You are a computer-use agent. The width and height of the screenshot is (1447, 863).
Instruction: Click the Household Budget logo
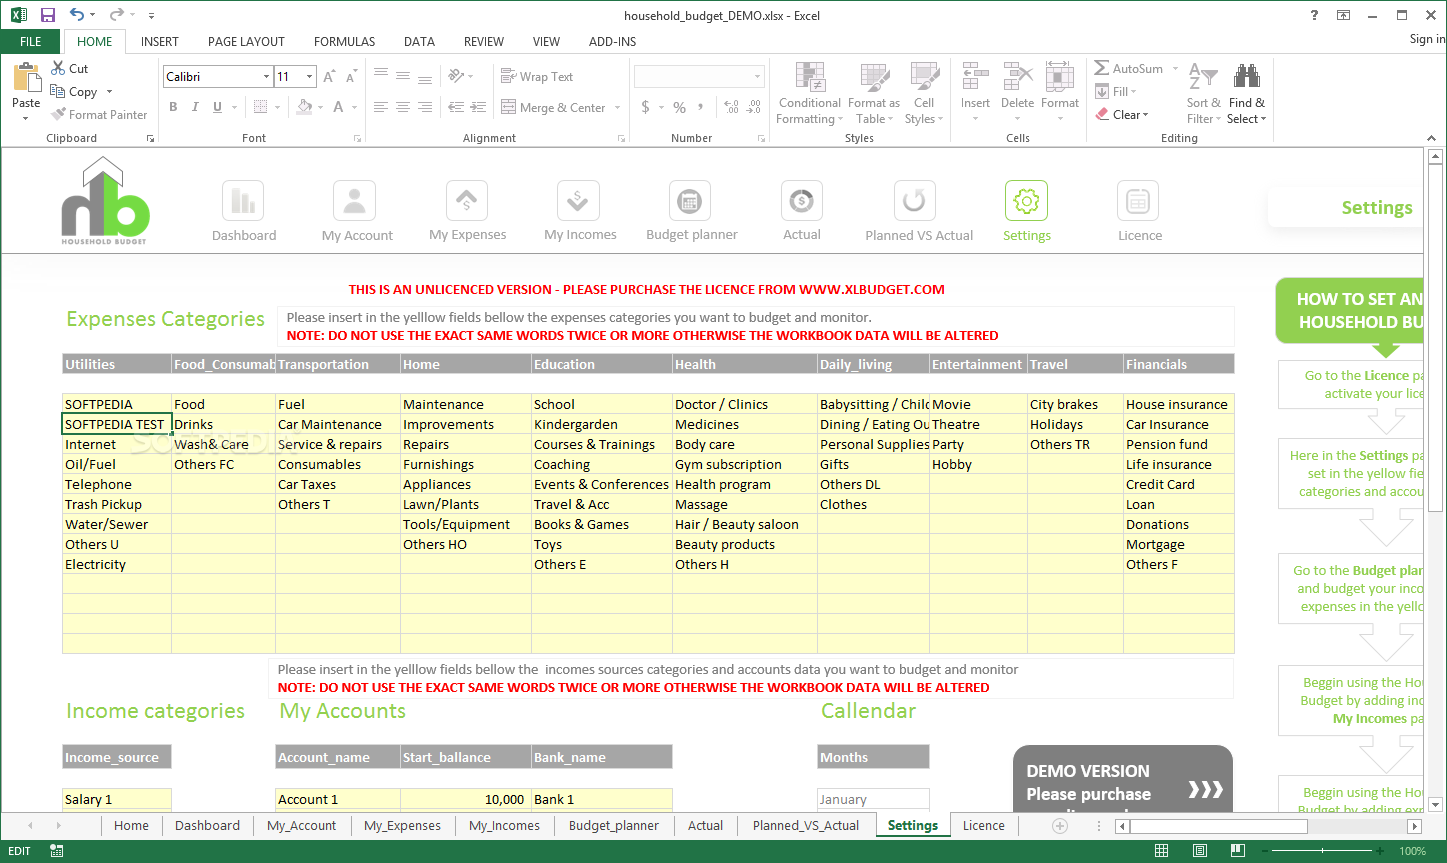[105, 200]
